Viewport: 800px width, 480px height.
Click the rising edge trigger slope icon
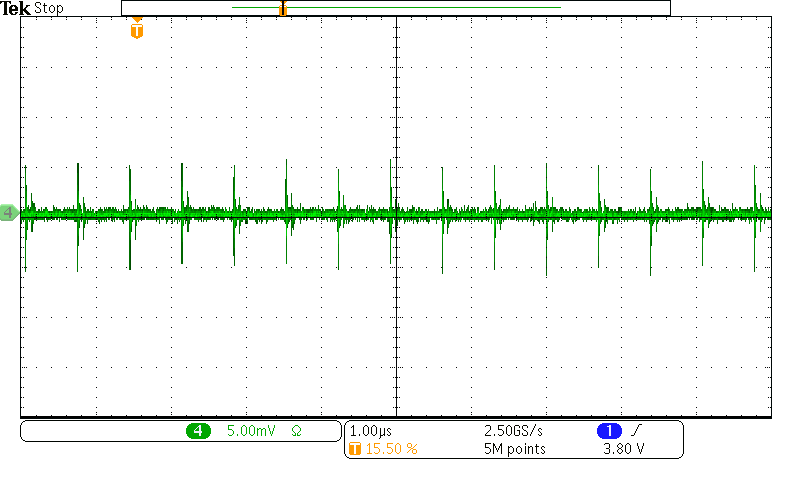(x=638, y=431)
